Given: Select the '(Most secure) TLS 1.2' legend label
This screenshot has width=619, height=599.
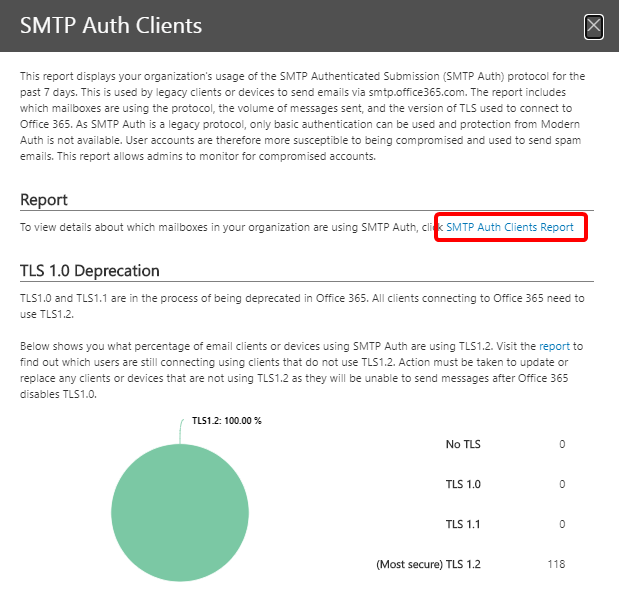Looking at the screenshot, I should point(428,564).
